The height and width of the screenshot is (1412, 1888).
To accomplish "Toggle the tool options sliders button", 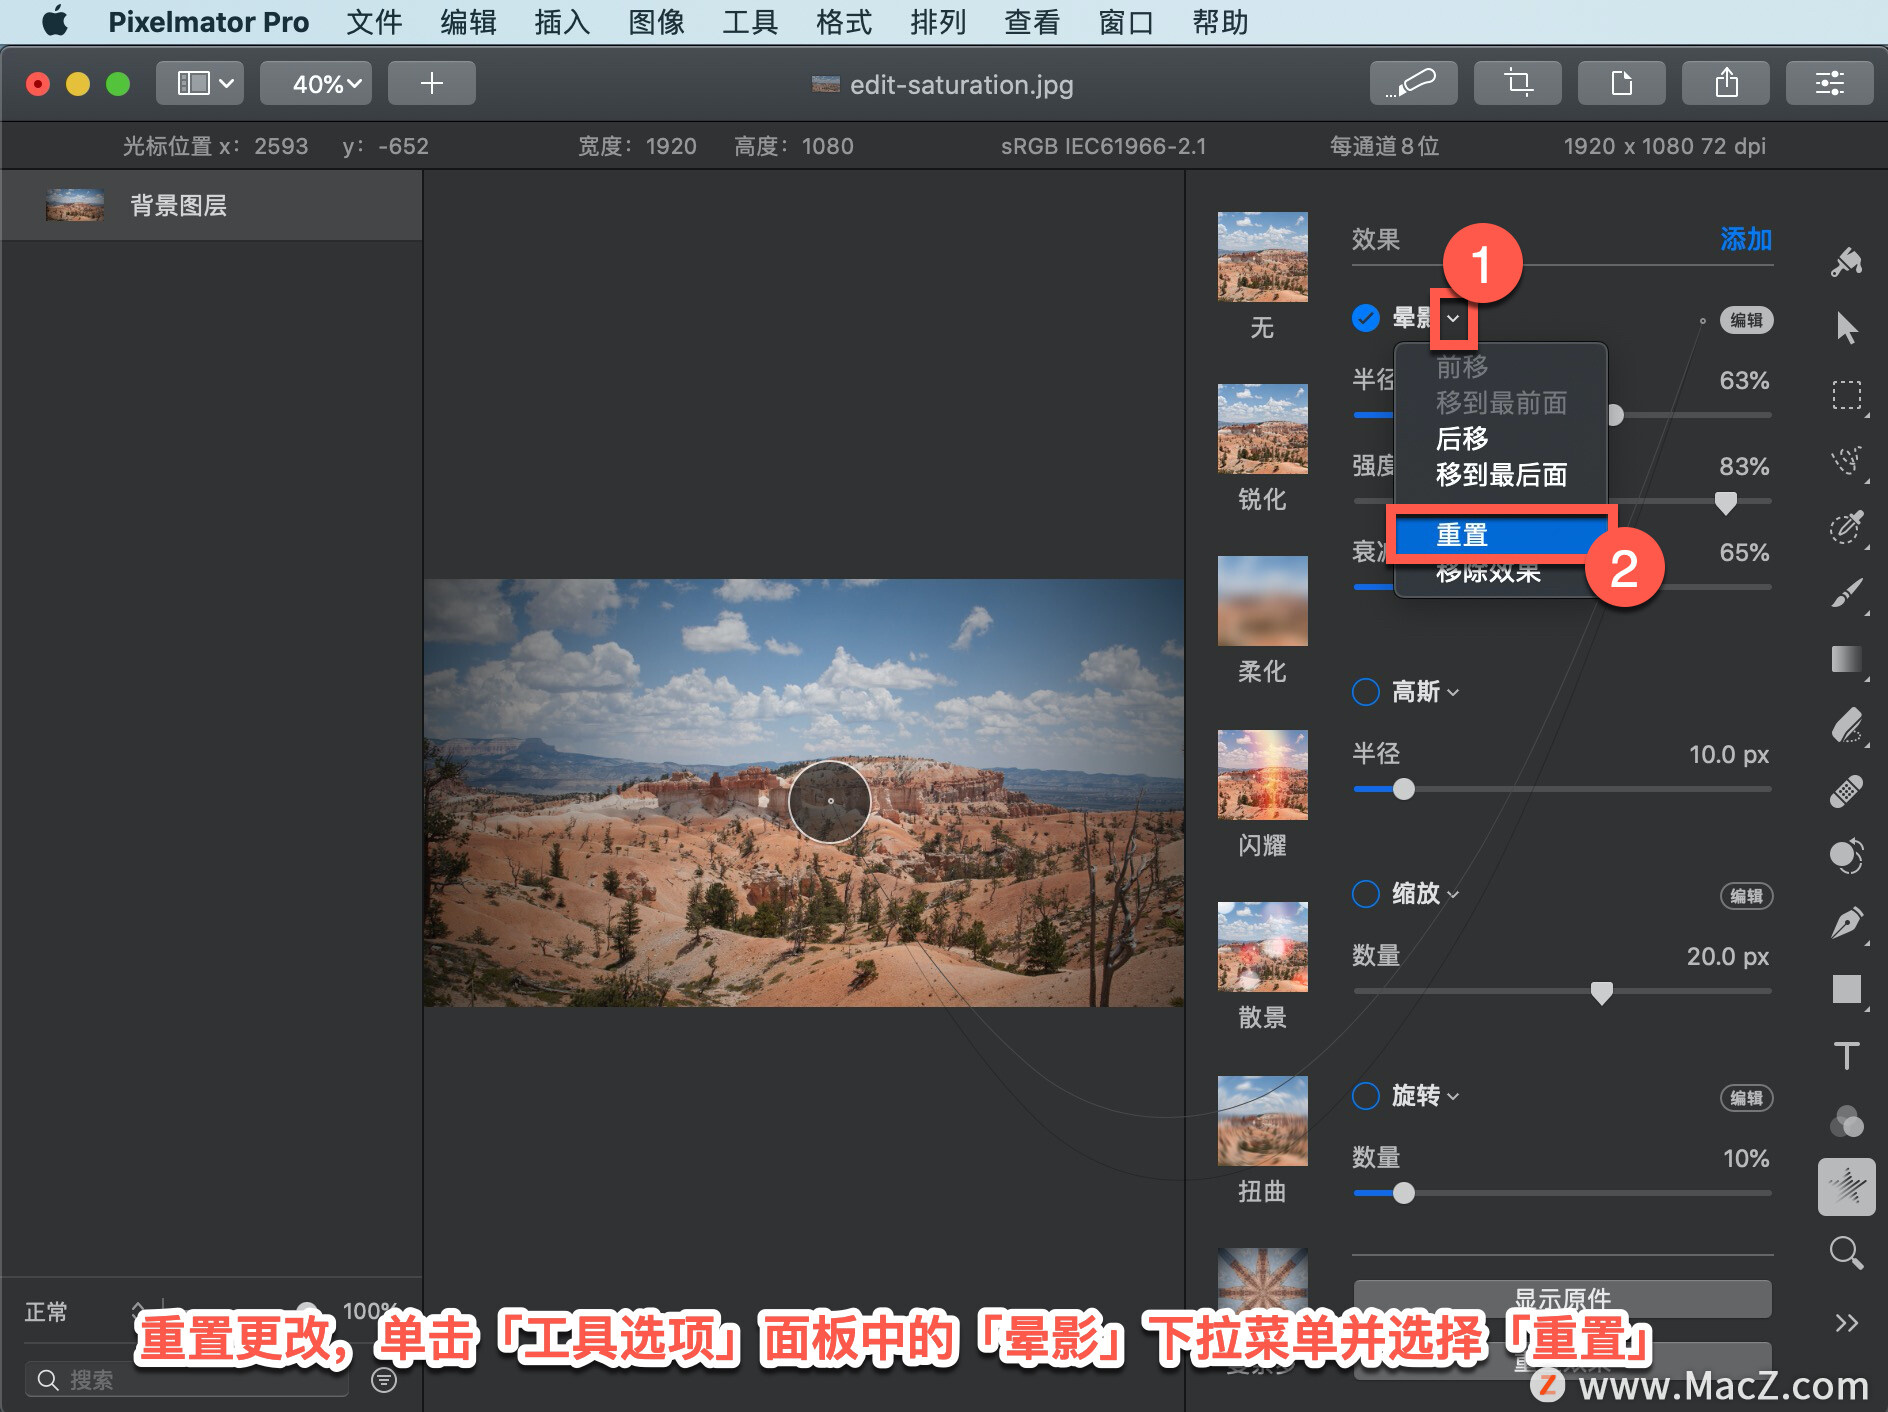I will [1829, 83].
